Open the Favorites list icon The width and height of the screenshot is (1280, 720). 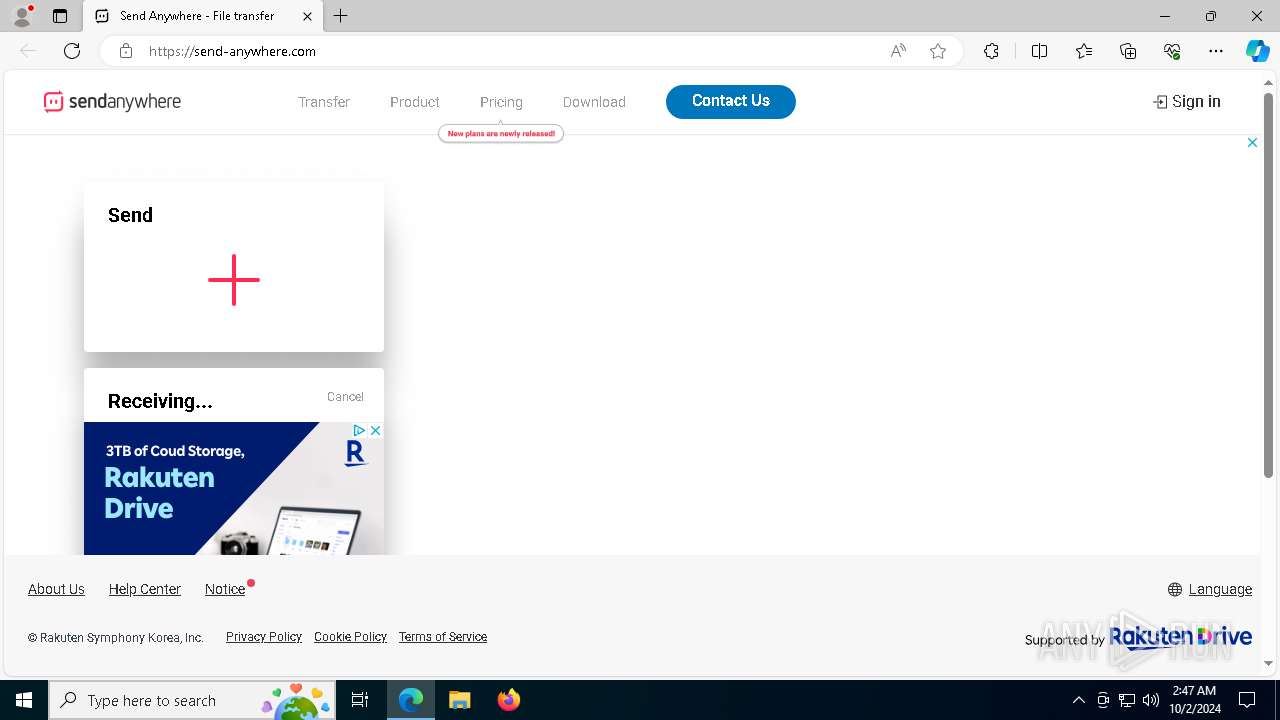pyautogui.click(x=1084, y=51)
